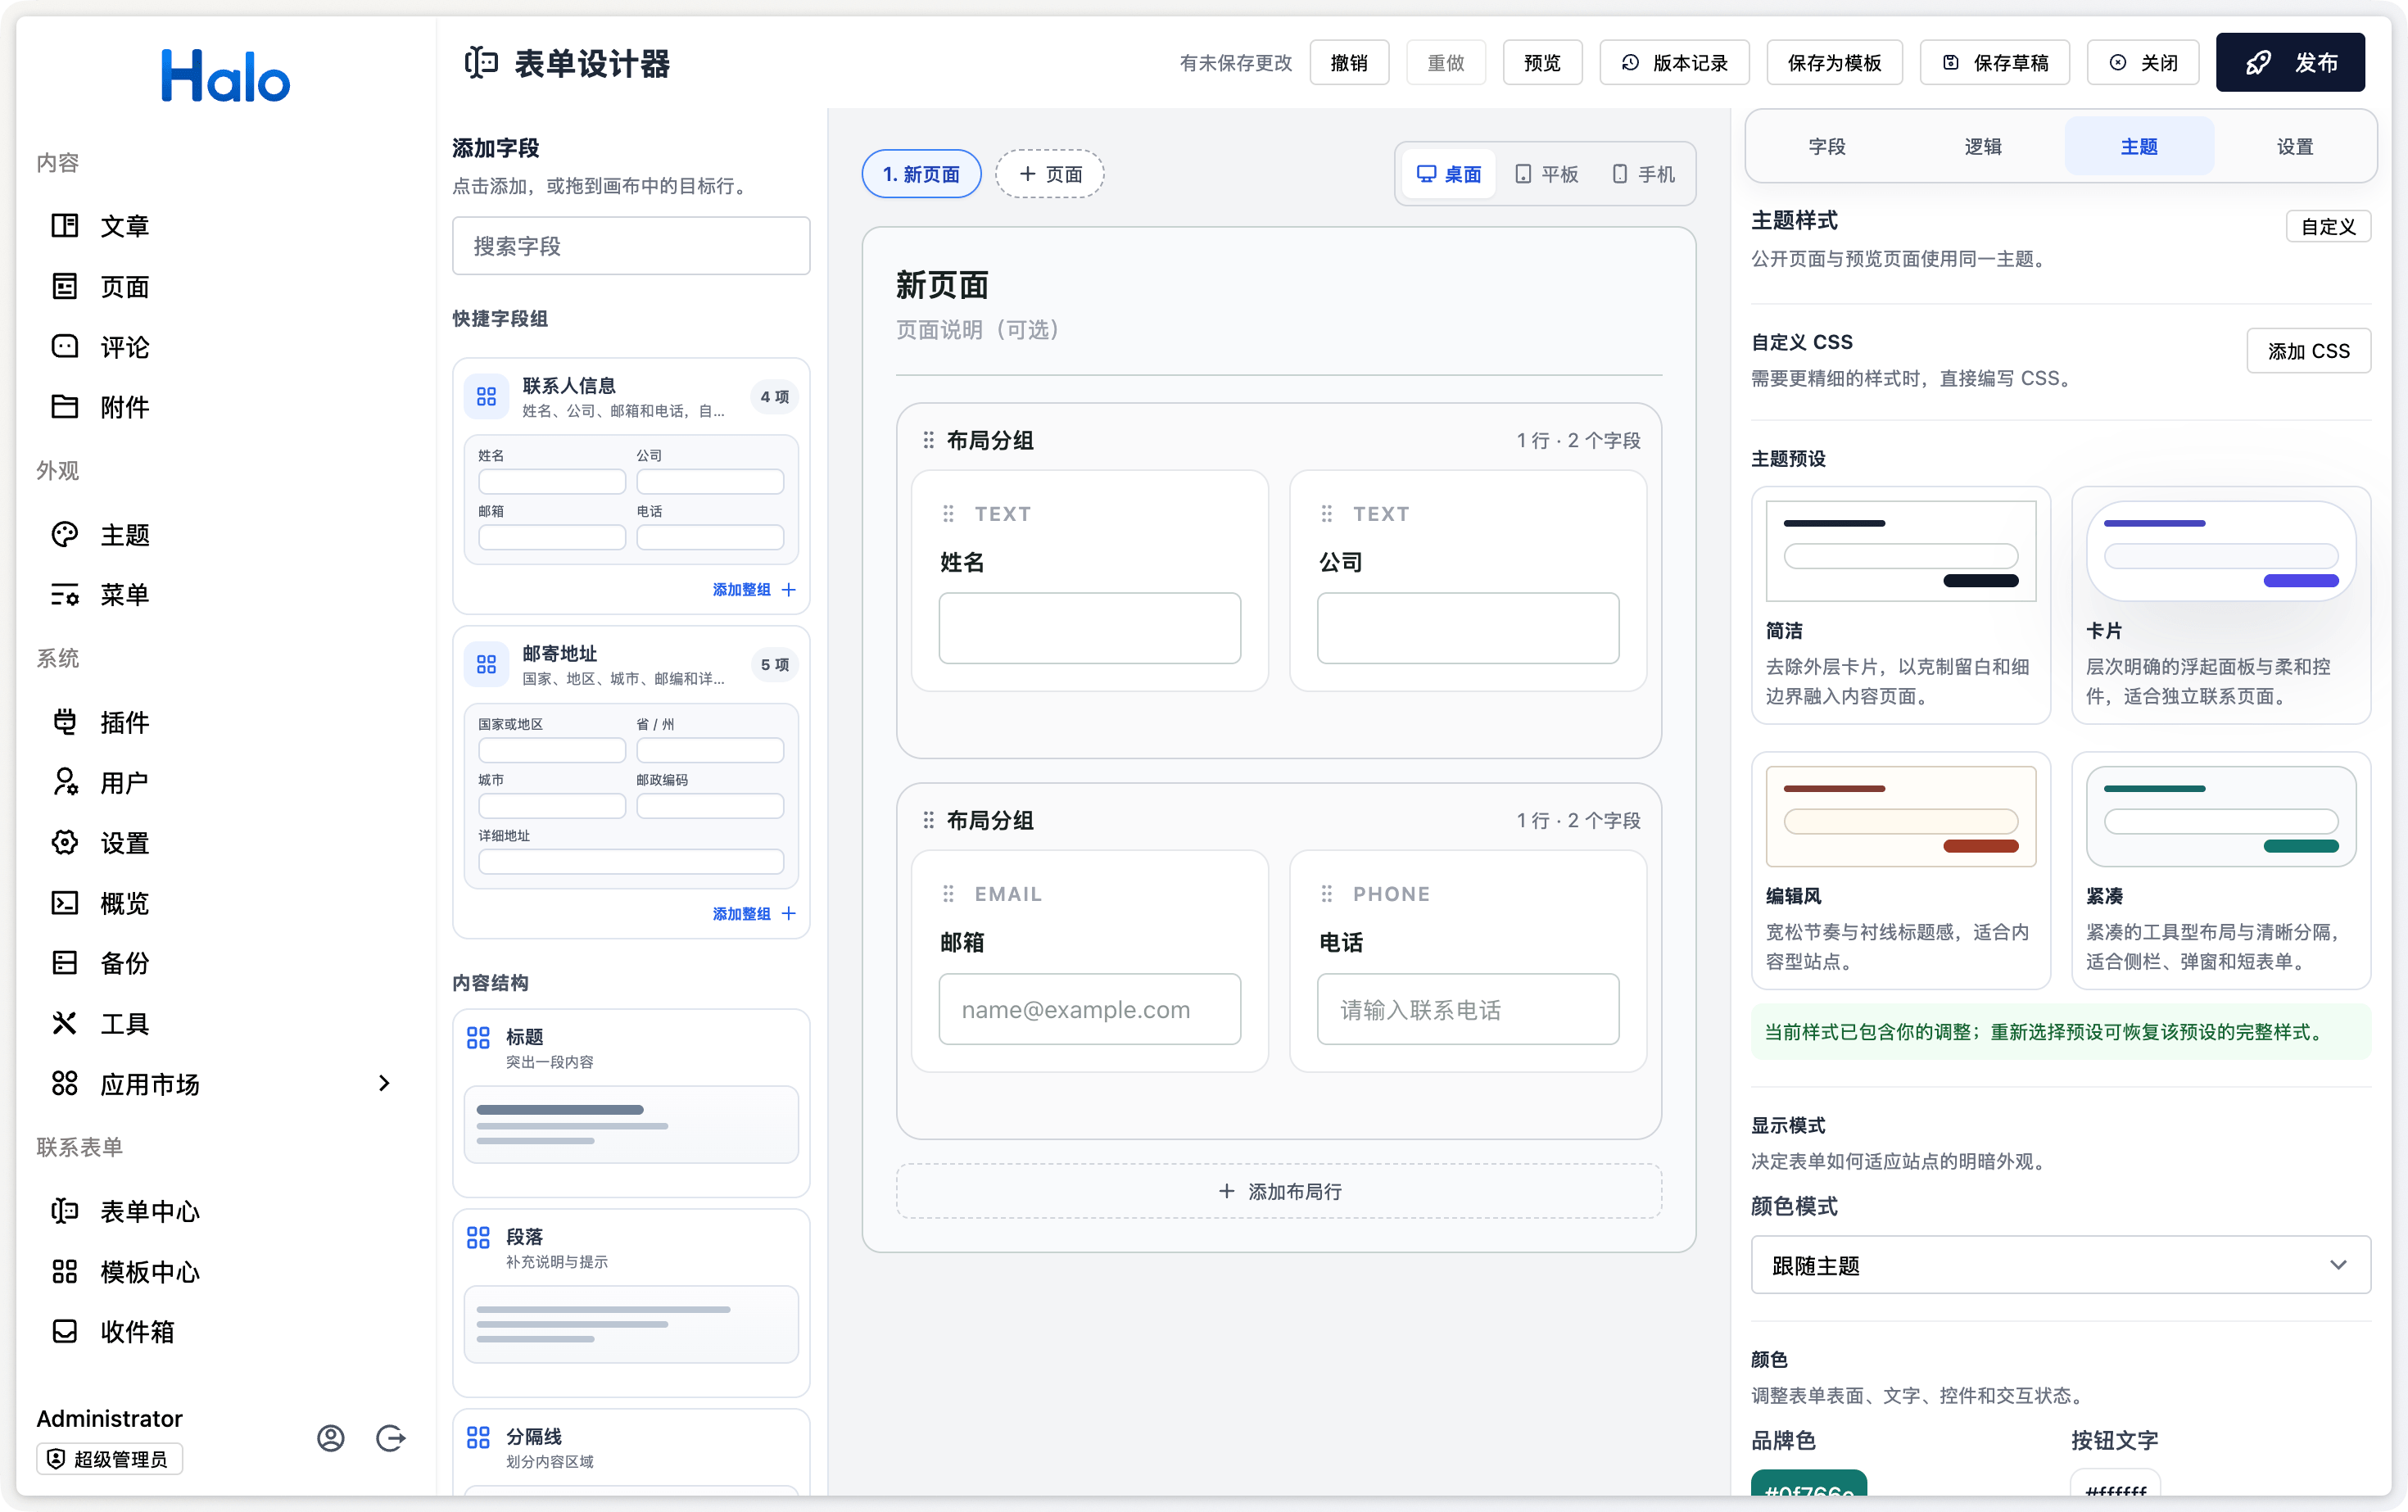This screenshot has width=2408, height=1512.
Task: Select 桌面 desktop preview mode
Action: 1449,174
